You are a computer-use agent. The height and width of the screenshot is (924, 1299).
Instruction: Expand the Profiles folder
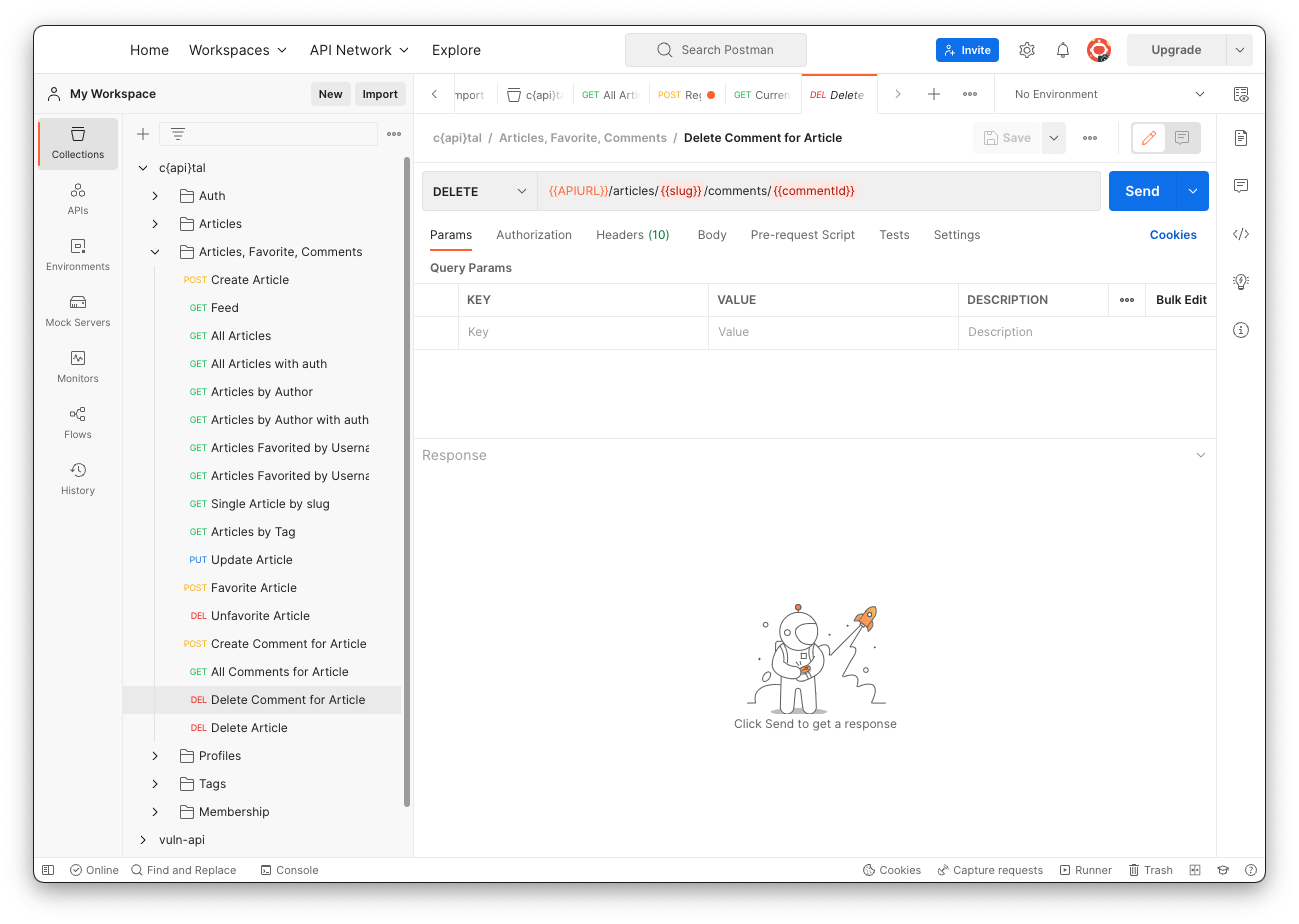(155, 756)
